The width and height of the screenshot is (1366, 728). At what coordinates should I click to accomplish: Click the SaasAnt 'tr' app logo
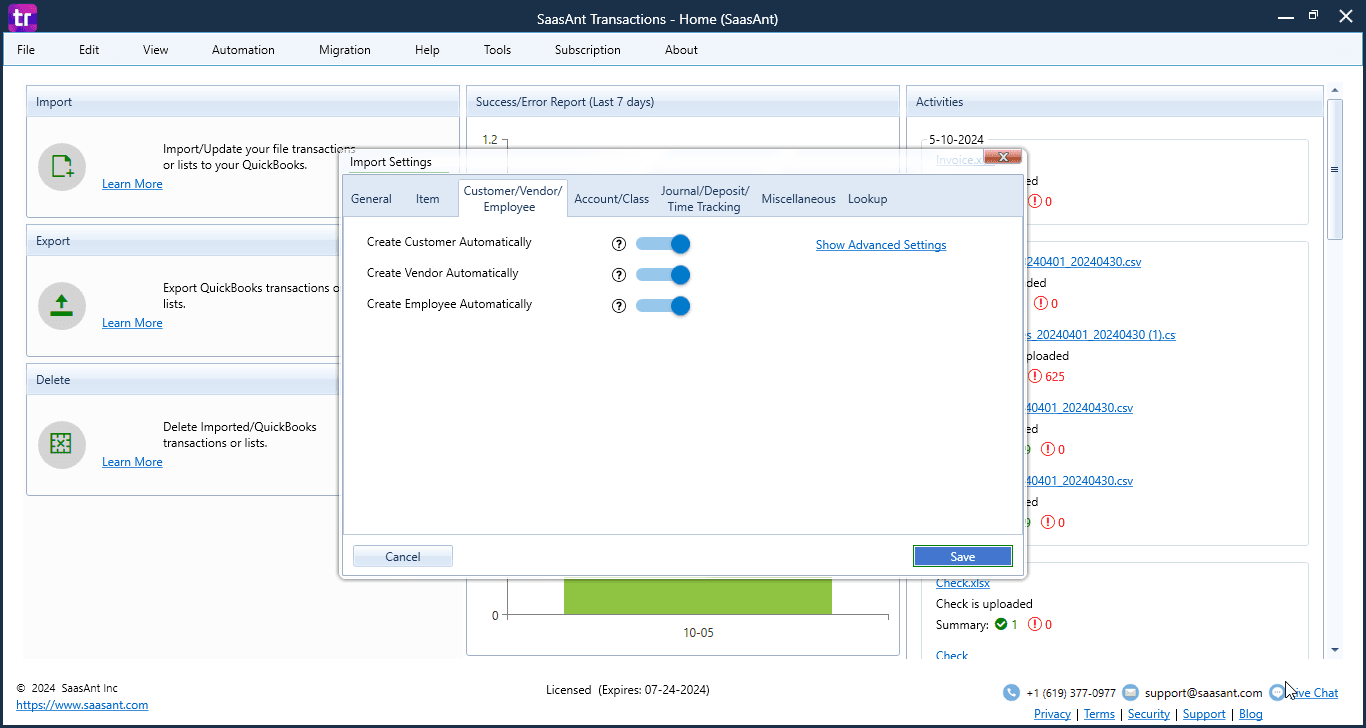20,17
